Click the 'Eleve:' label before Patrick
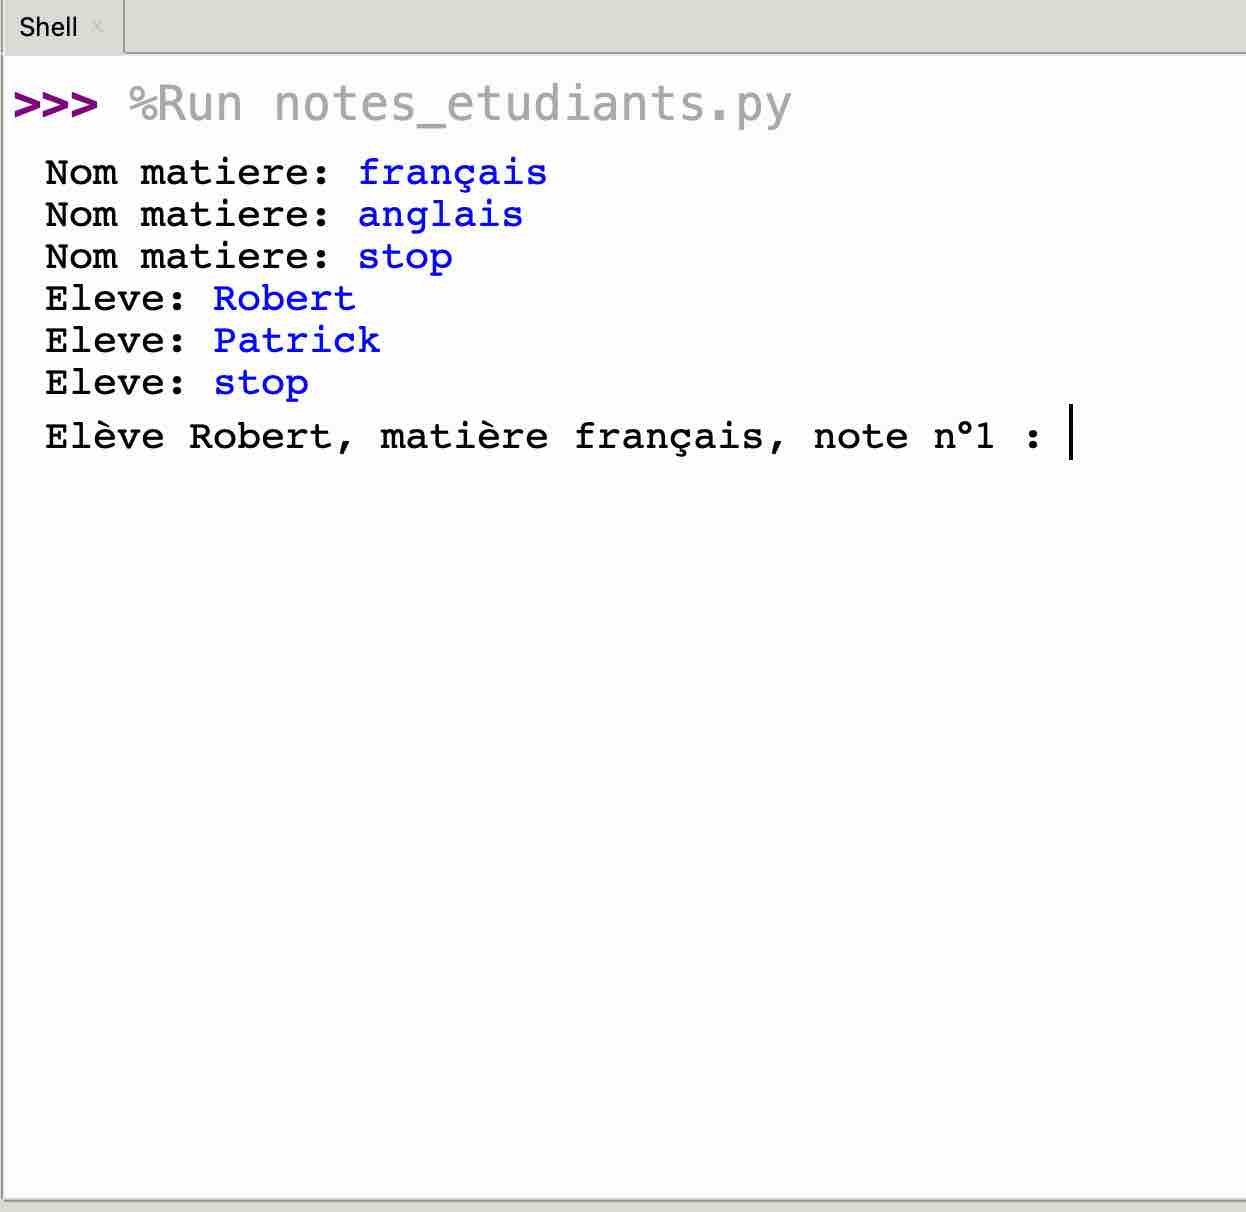1246x1212 pixels. pyautogui.click(x=115, y=341)
